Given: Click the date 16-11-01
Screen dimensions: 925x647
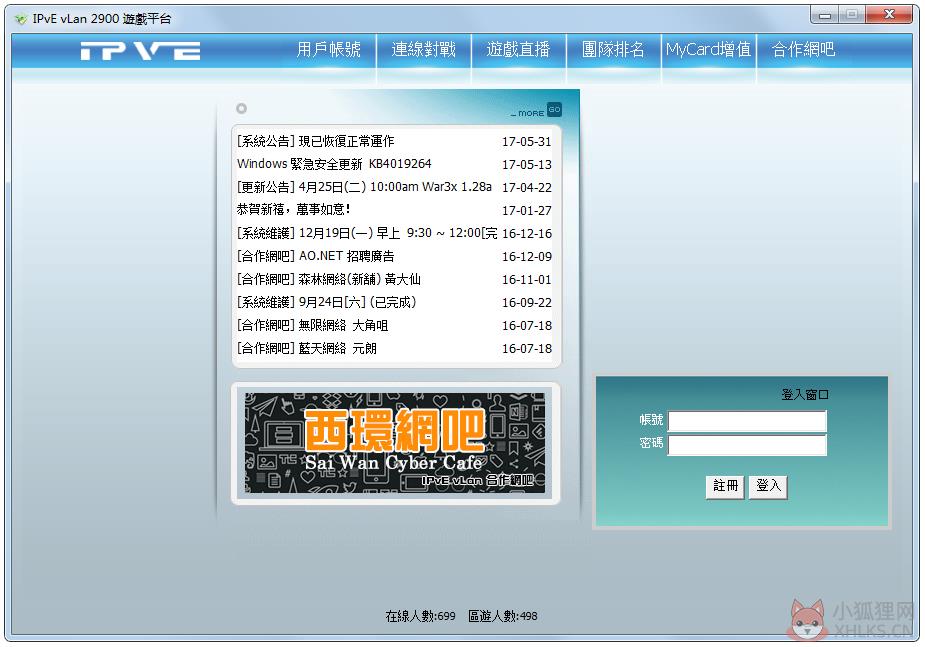Looking at the screenshot, I should click(527, 280).
